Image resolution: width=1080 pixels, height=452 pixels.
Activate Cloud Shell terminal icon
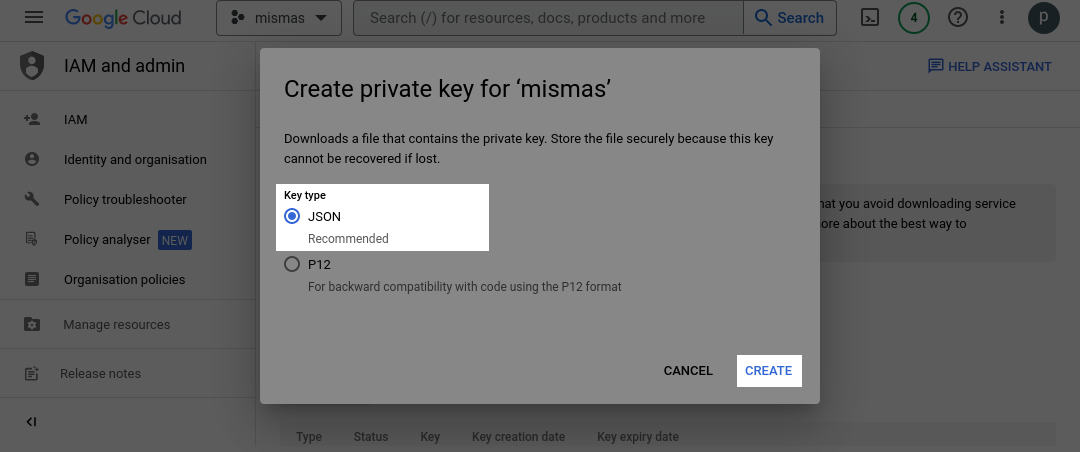[870, 18]
